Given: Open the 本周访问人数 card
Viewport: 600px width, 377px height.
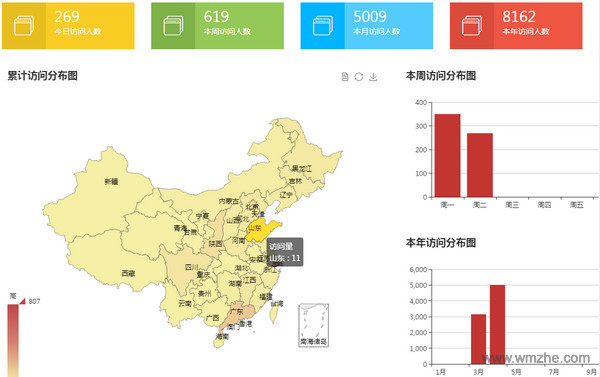Looking at the screenshot, I should click(x=217, y=26).
